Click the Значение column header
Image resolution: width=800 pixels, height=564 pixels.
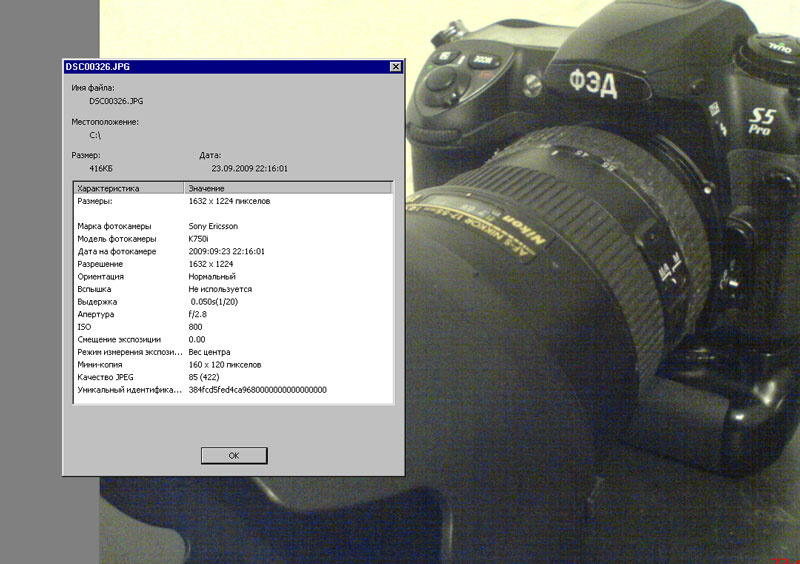[288, 188]
